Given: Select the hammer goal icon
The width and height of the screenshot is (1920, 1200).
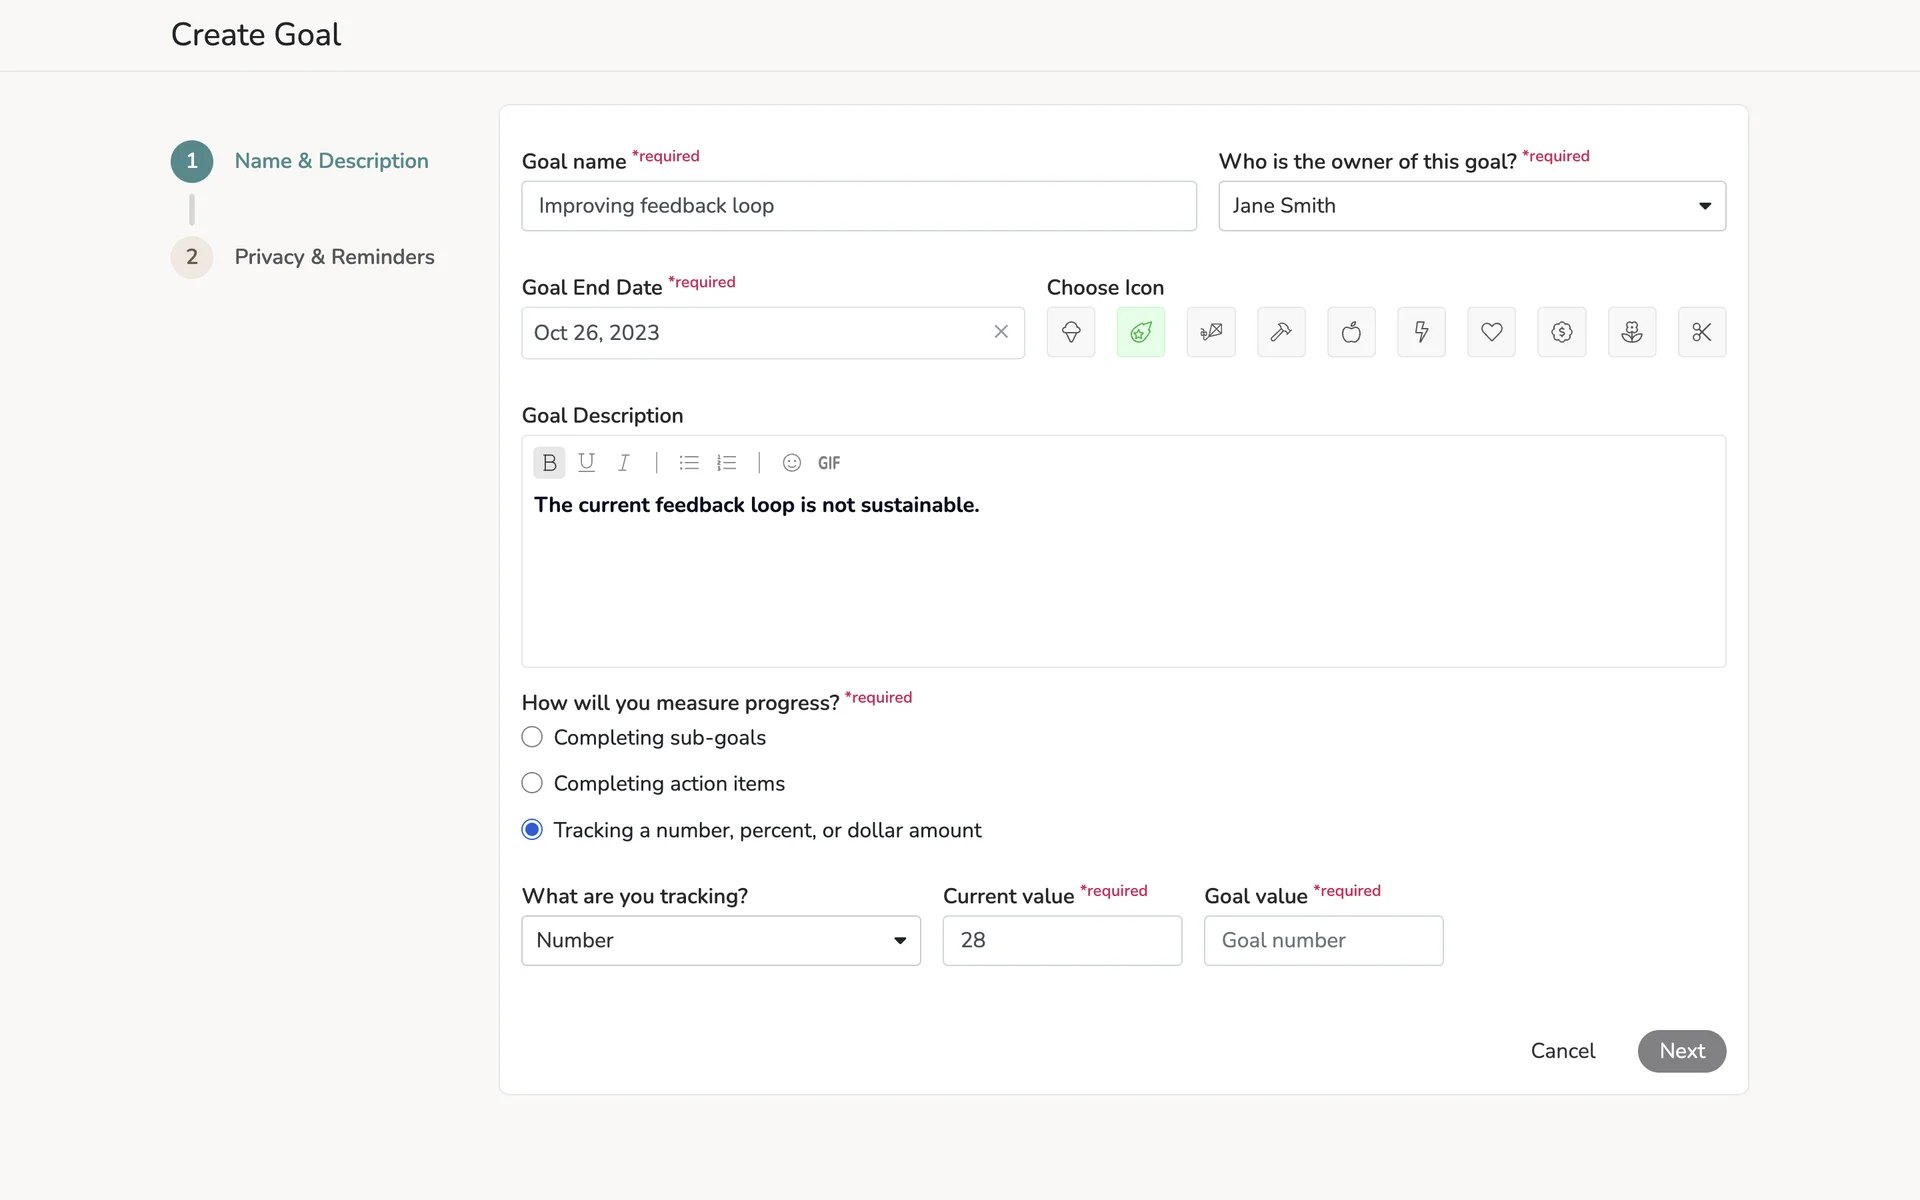Looking at the screenshot, I should click(x=1281, y=332).
